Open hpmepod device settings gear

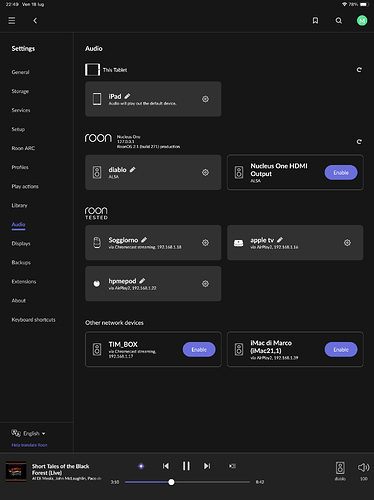tap(205, 284)
